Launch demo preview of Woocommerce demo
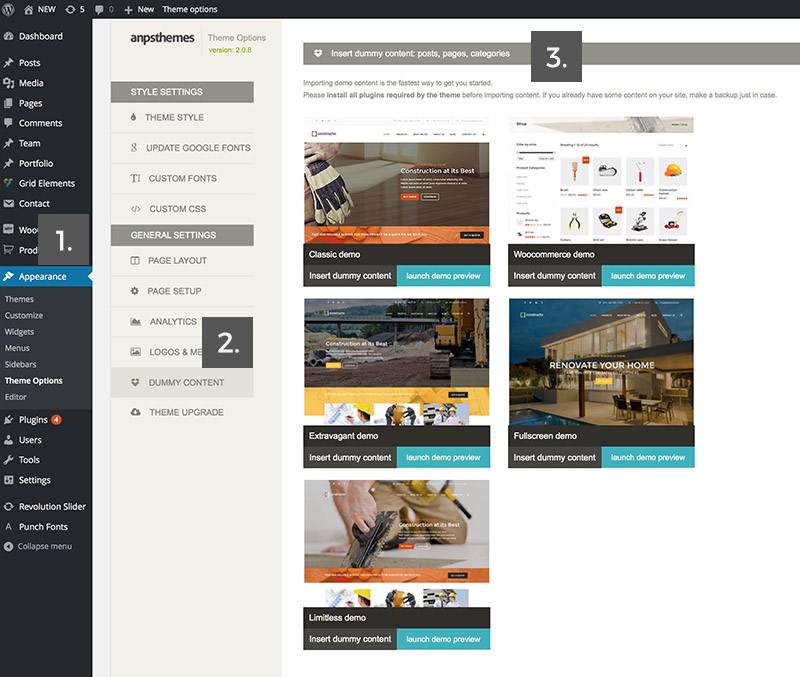 pyautogui.click(x=648, y=276)
